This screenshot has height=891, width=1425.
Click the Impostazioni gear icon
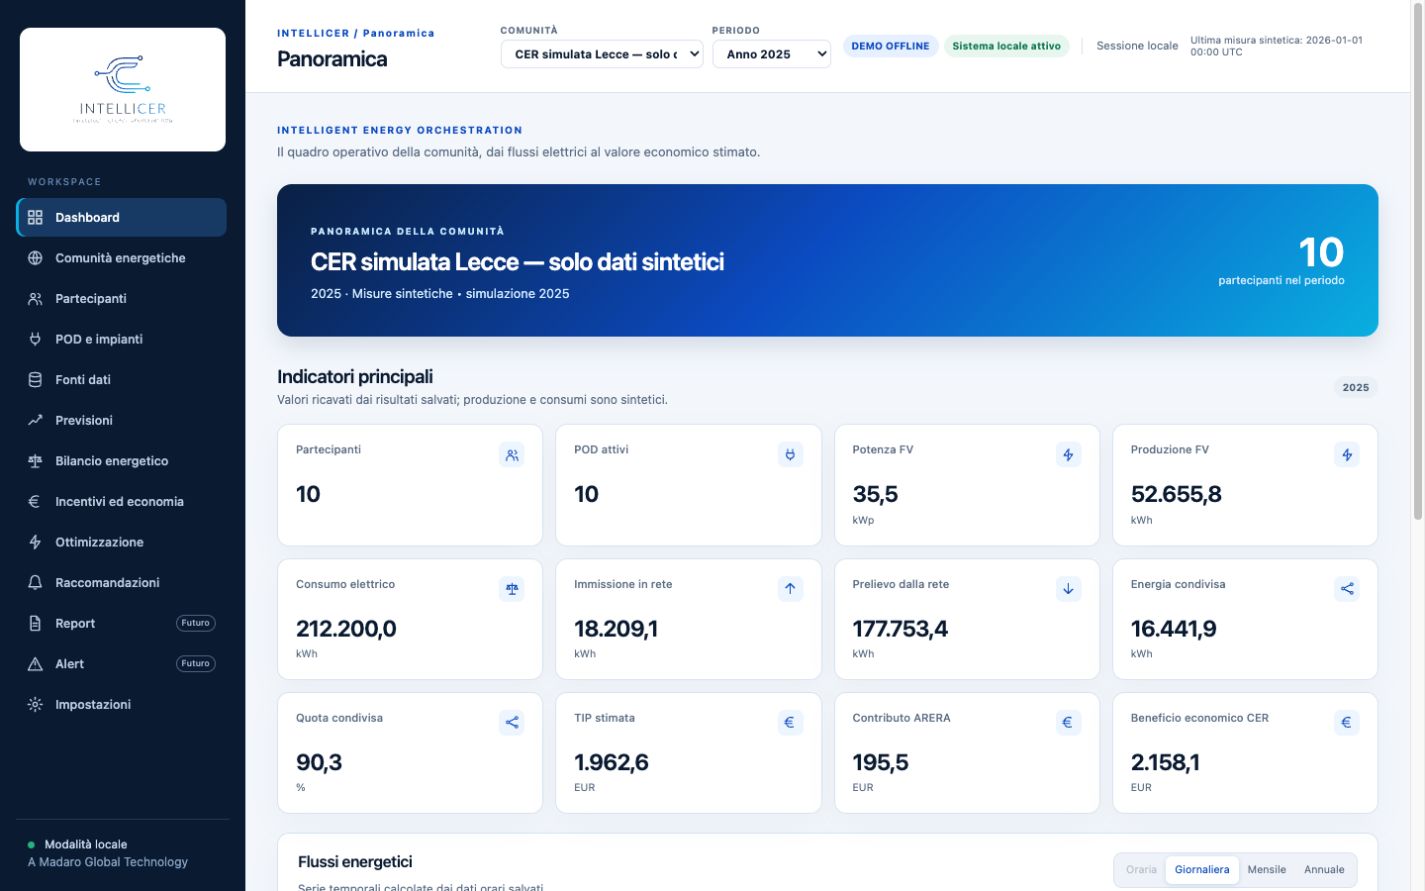point(35,705)
